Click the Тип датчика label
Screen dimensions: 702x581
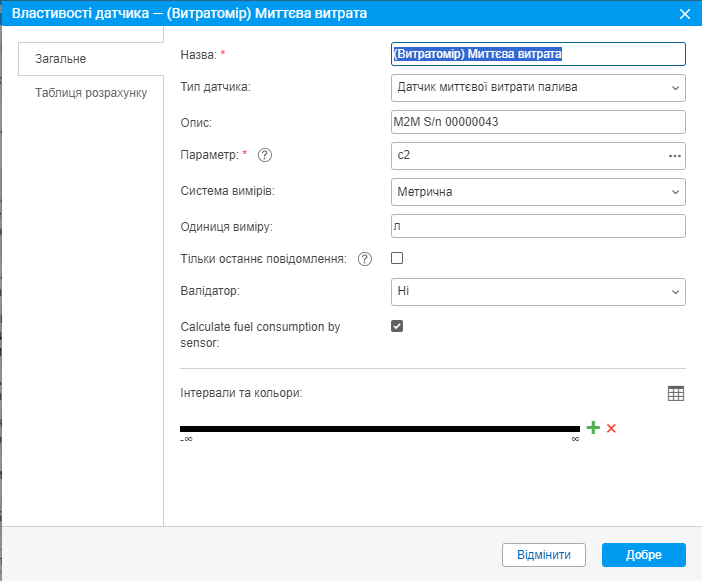click(x=215, y=87)
